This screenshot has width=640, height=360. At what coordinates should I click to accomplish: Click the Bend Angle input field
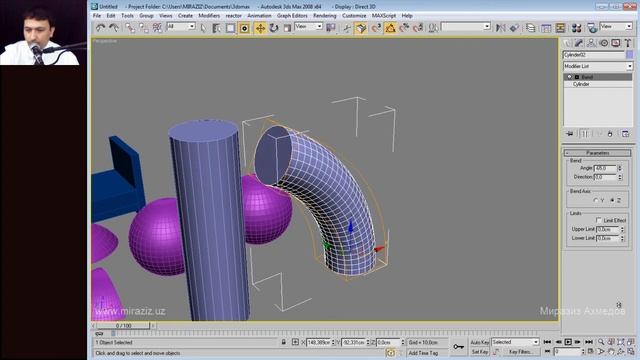click(605, 168)
